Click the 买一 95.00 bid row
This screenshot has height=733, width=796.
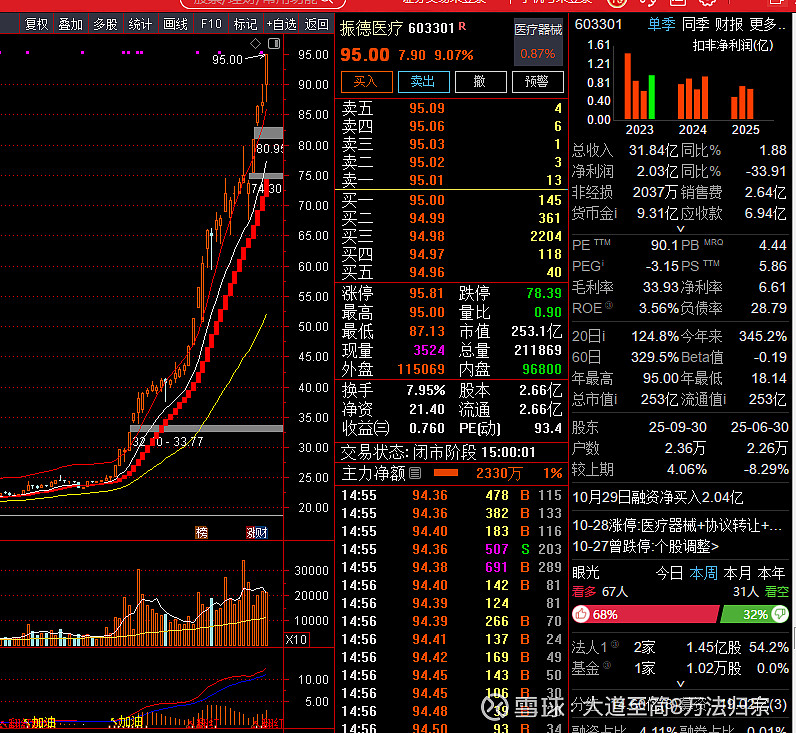pos(451,200)
